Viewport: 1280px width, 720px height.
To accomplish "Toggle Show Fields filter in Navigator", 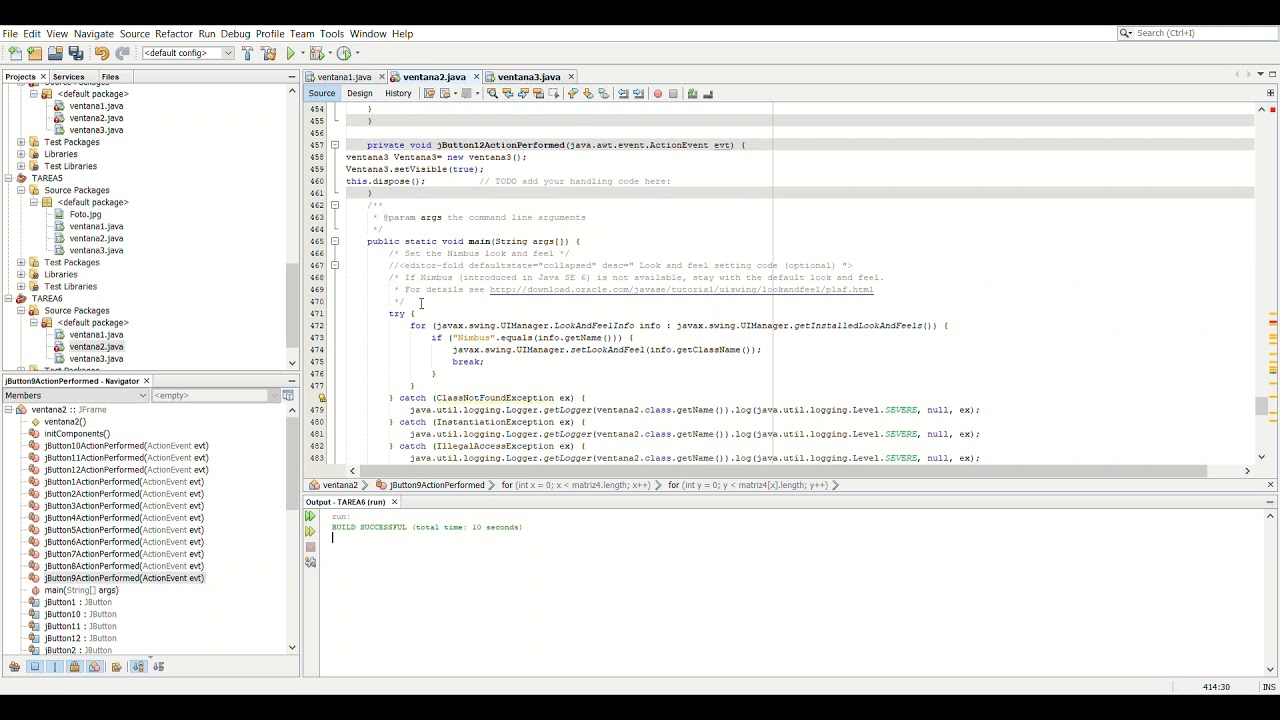I will click(x=35, y=667).
